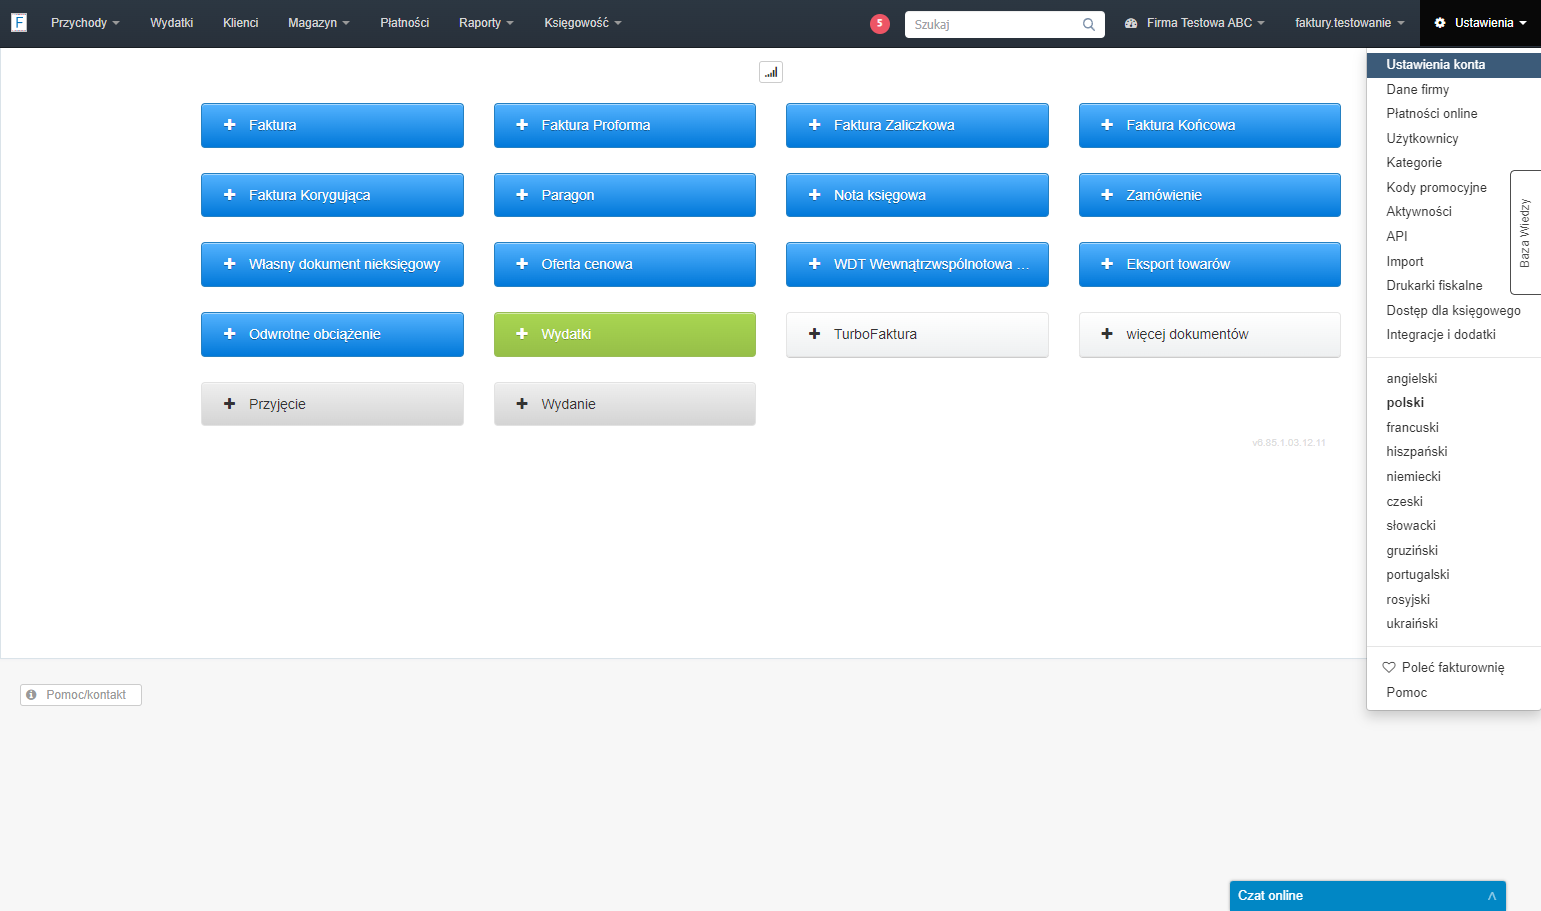
Task: Go to the Klienci section
Action: point(240,23)
